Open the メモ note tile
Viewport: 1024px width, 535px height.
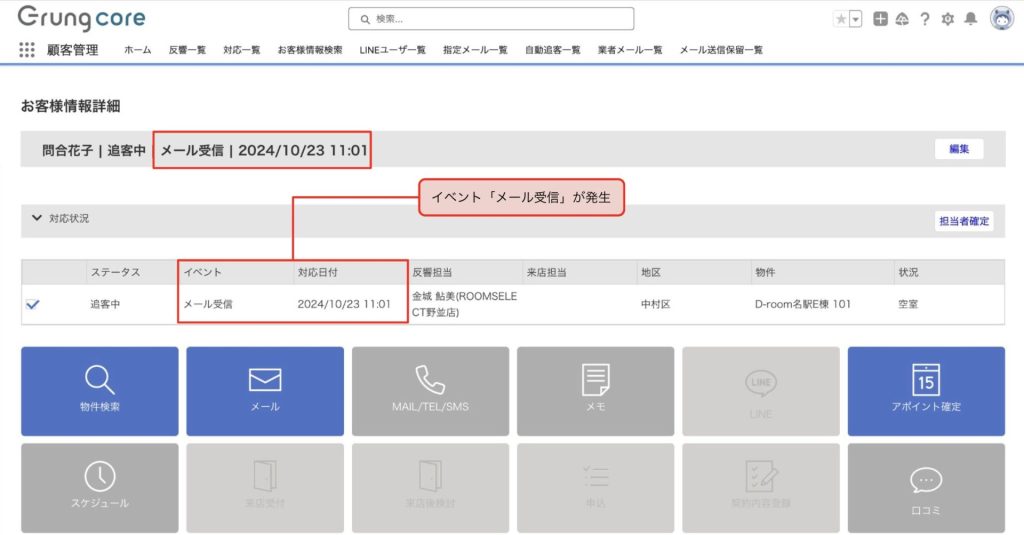(596, 391)
